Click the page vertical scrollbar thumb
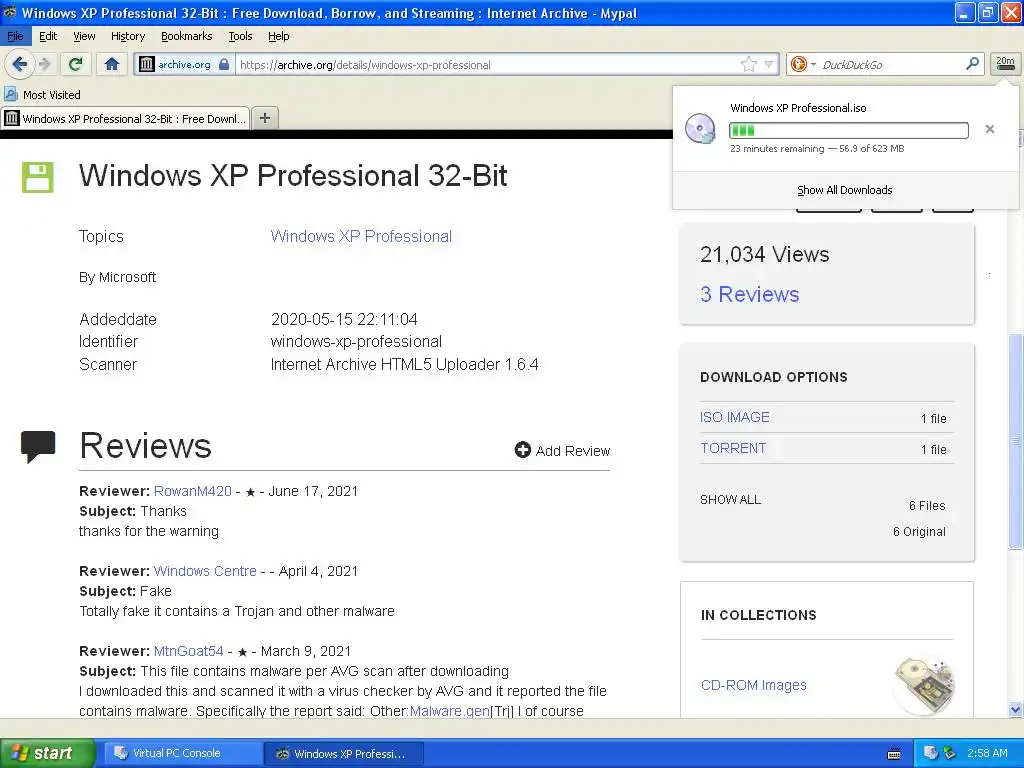Image resolution: width=1024 pixels, height=768 pixels. 1015,441
